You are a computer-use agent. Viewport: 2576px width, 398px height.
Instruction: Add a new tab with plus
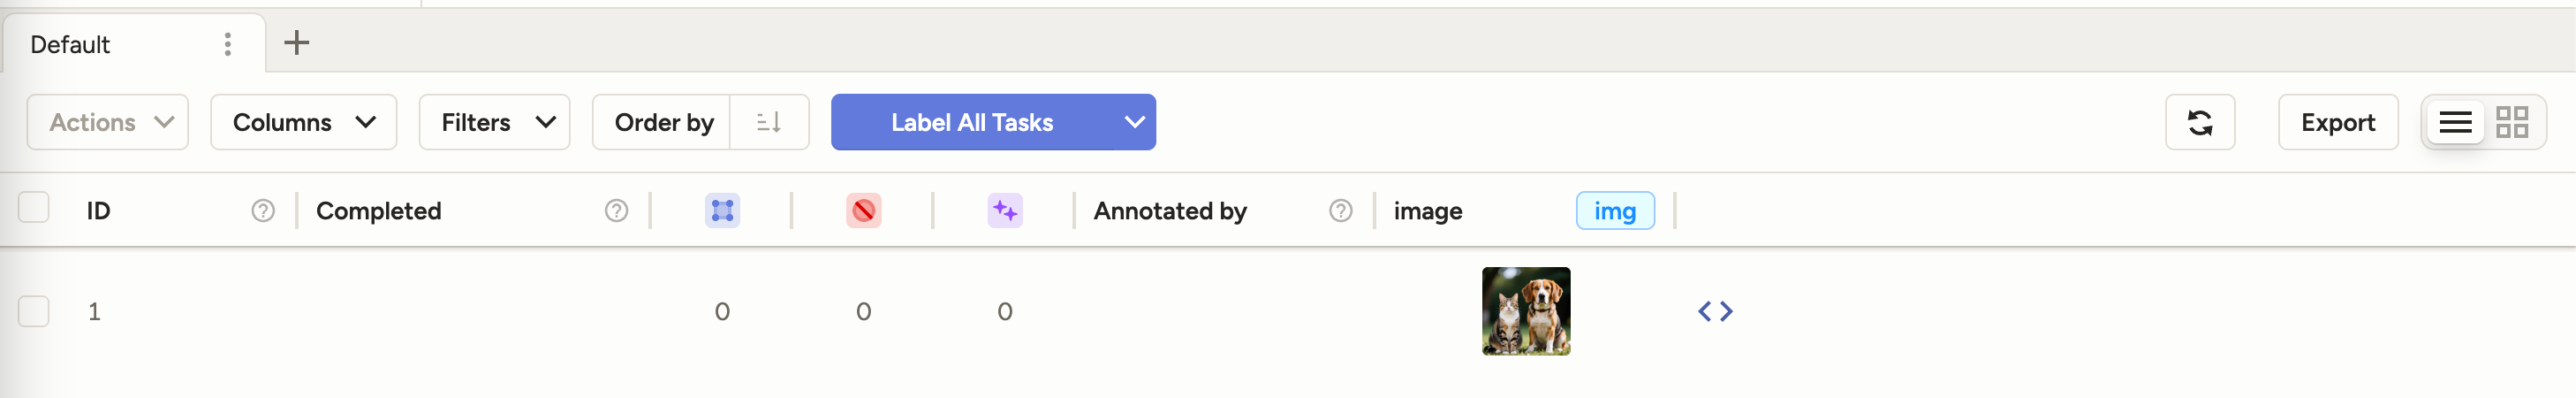pyautogui.click(x=296, y=43)
